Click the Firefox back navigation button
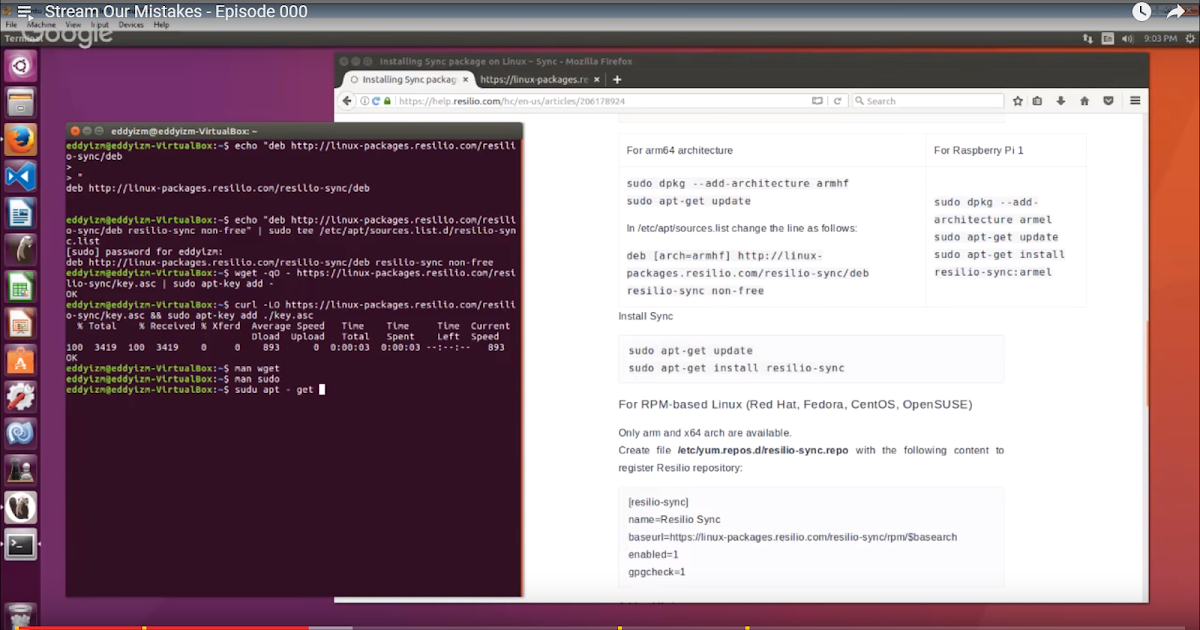The width and height of the screenshot is (1200, 630). pos(346,100)
